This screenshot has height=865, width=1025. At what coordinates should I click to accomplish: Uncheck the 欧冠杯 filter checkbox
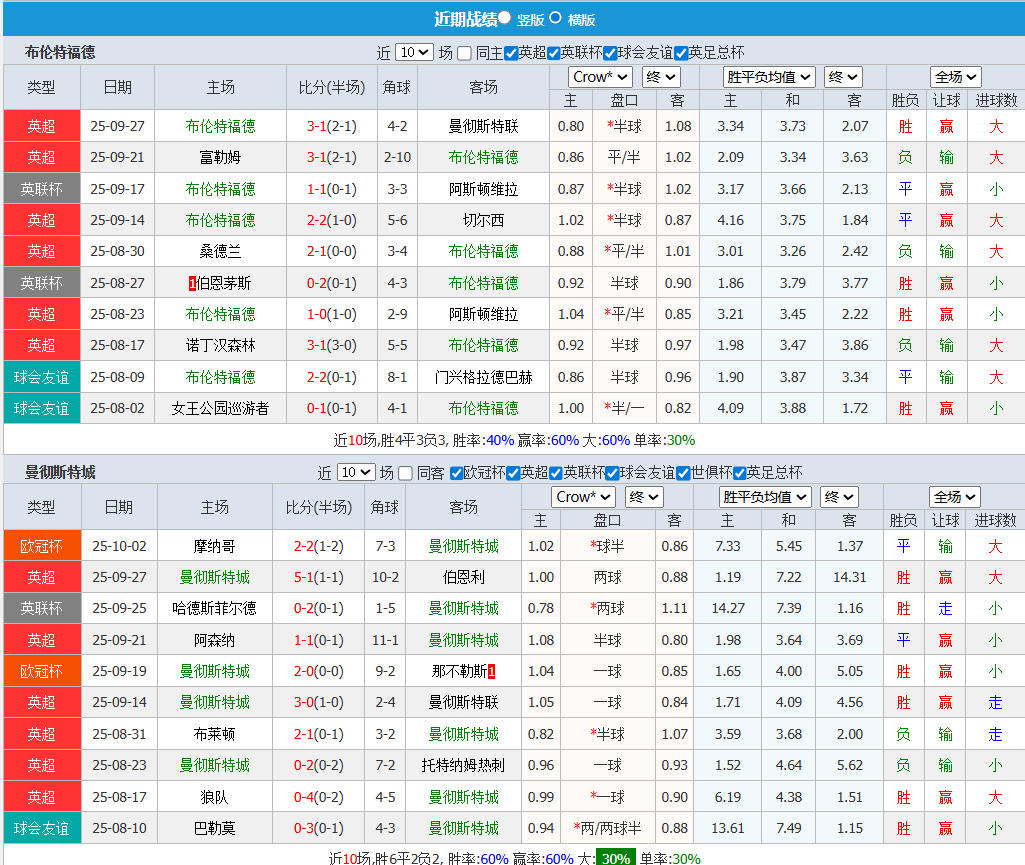458,473
